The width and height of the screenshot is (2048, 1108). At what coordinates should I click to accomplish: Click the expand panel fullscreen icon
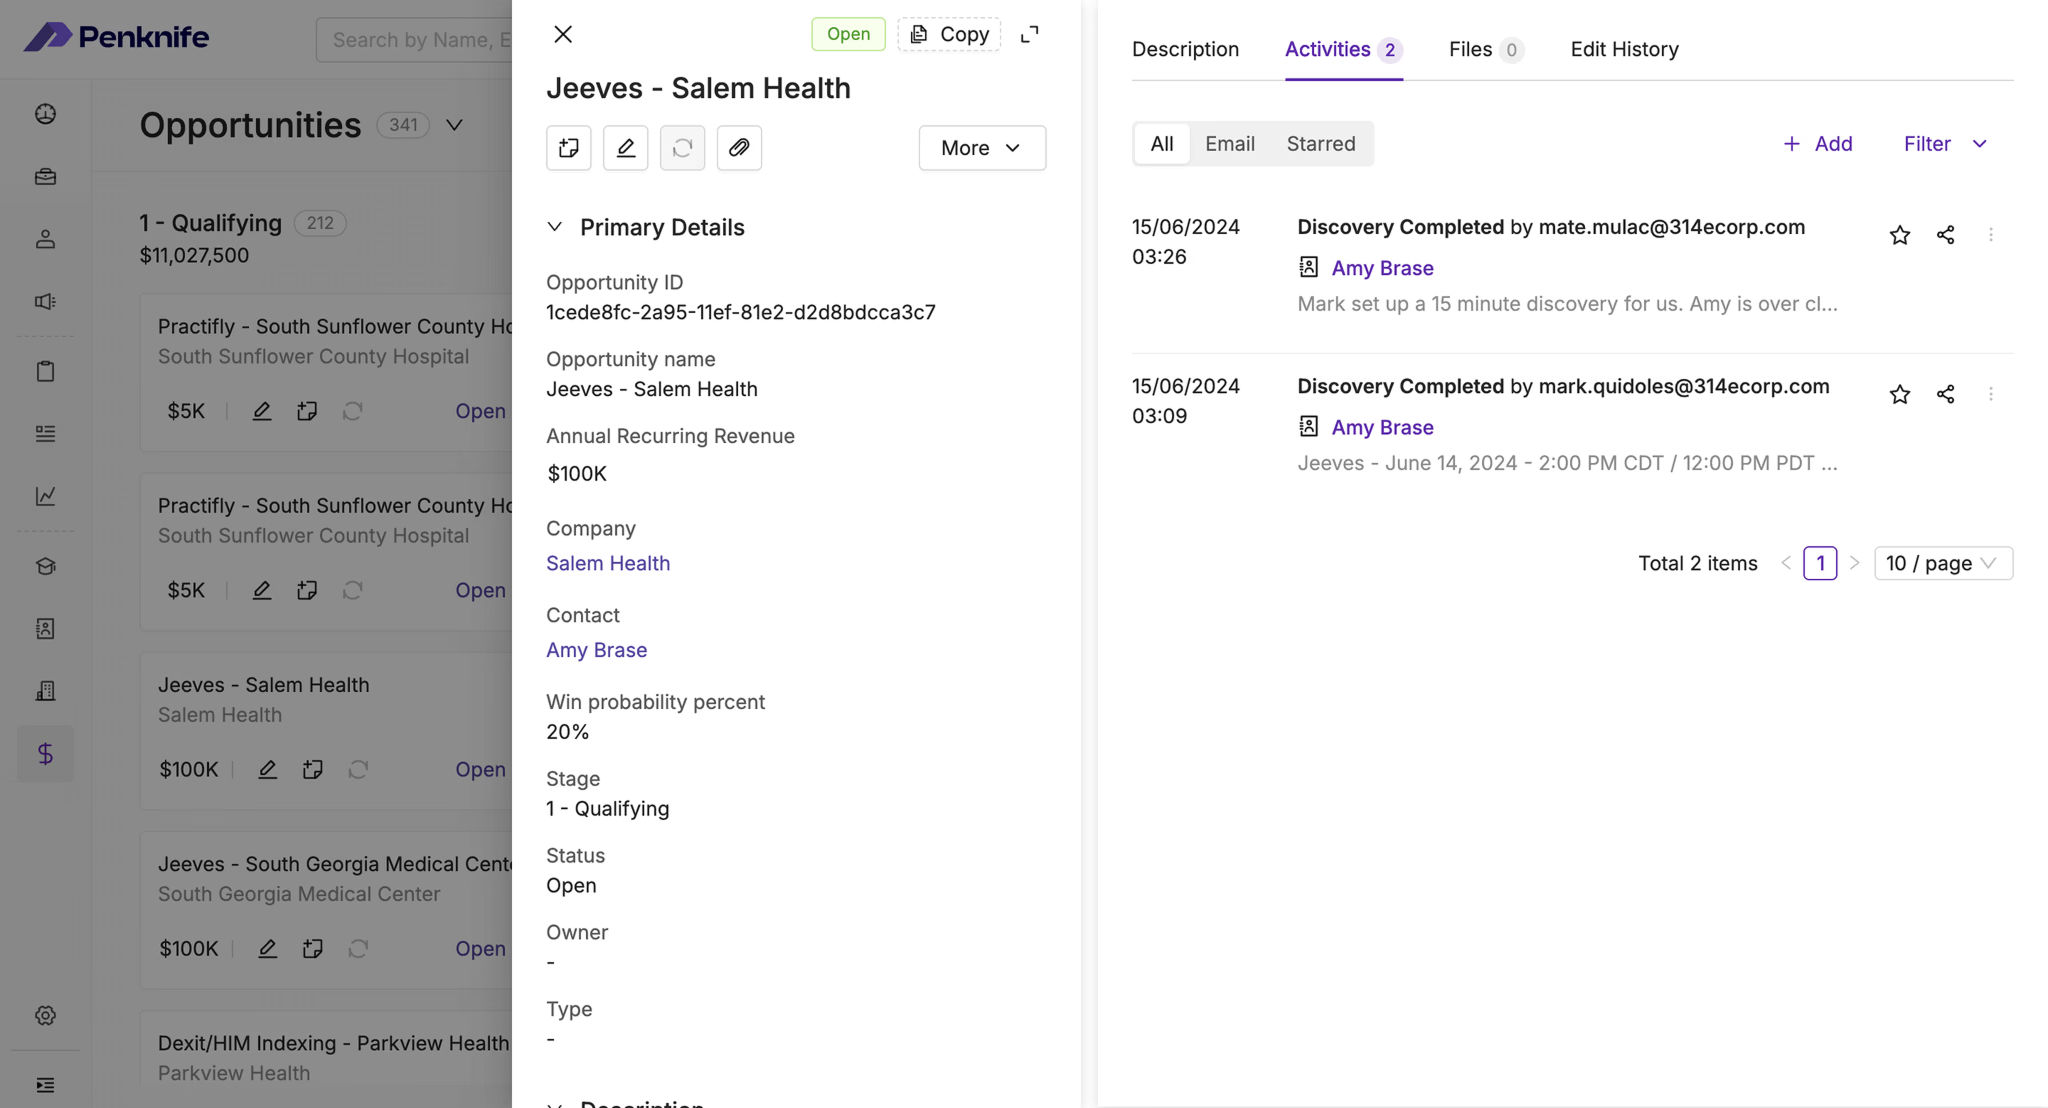click(x=1029, y=34)
